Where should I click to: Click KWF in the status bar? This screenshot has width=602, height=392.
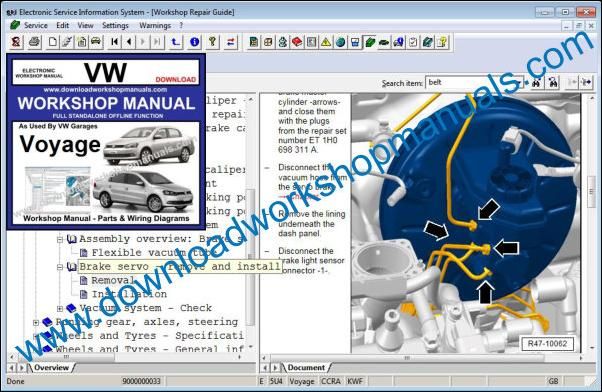click(355, 381)
